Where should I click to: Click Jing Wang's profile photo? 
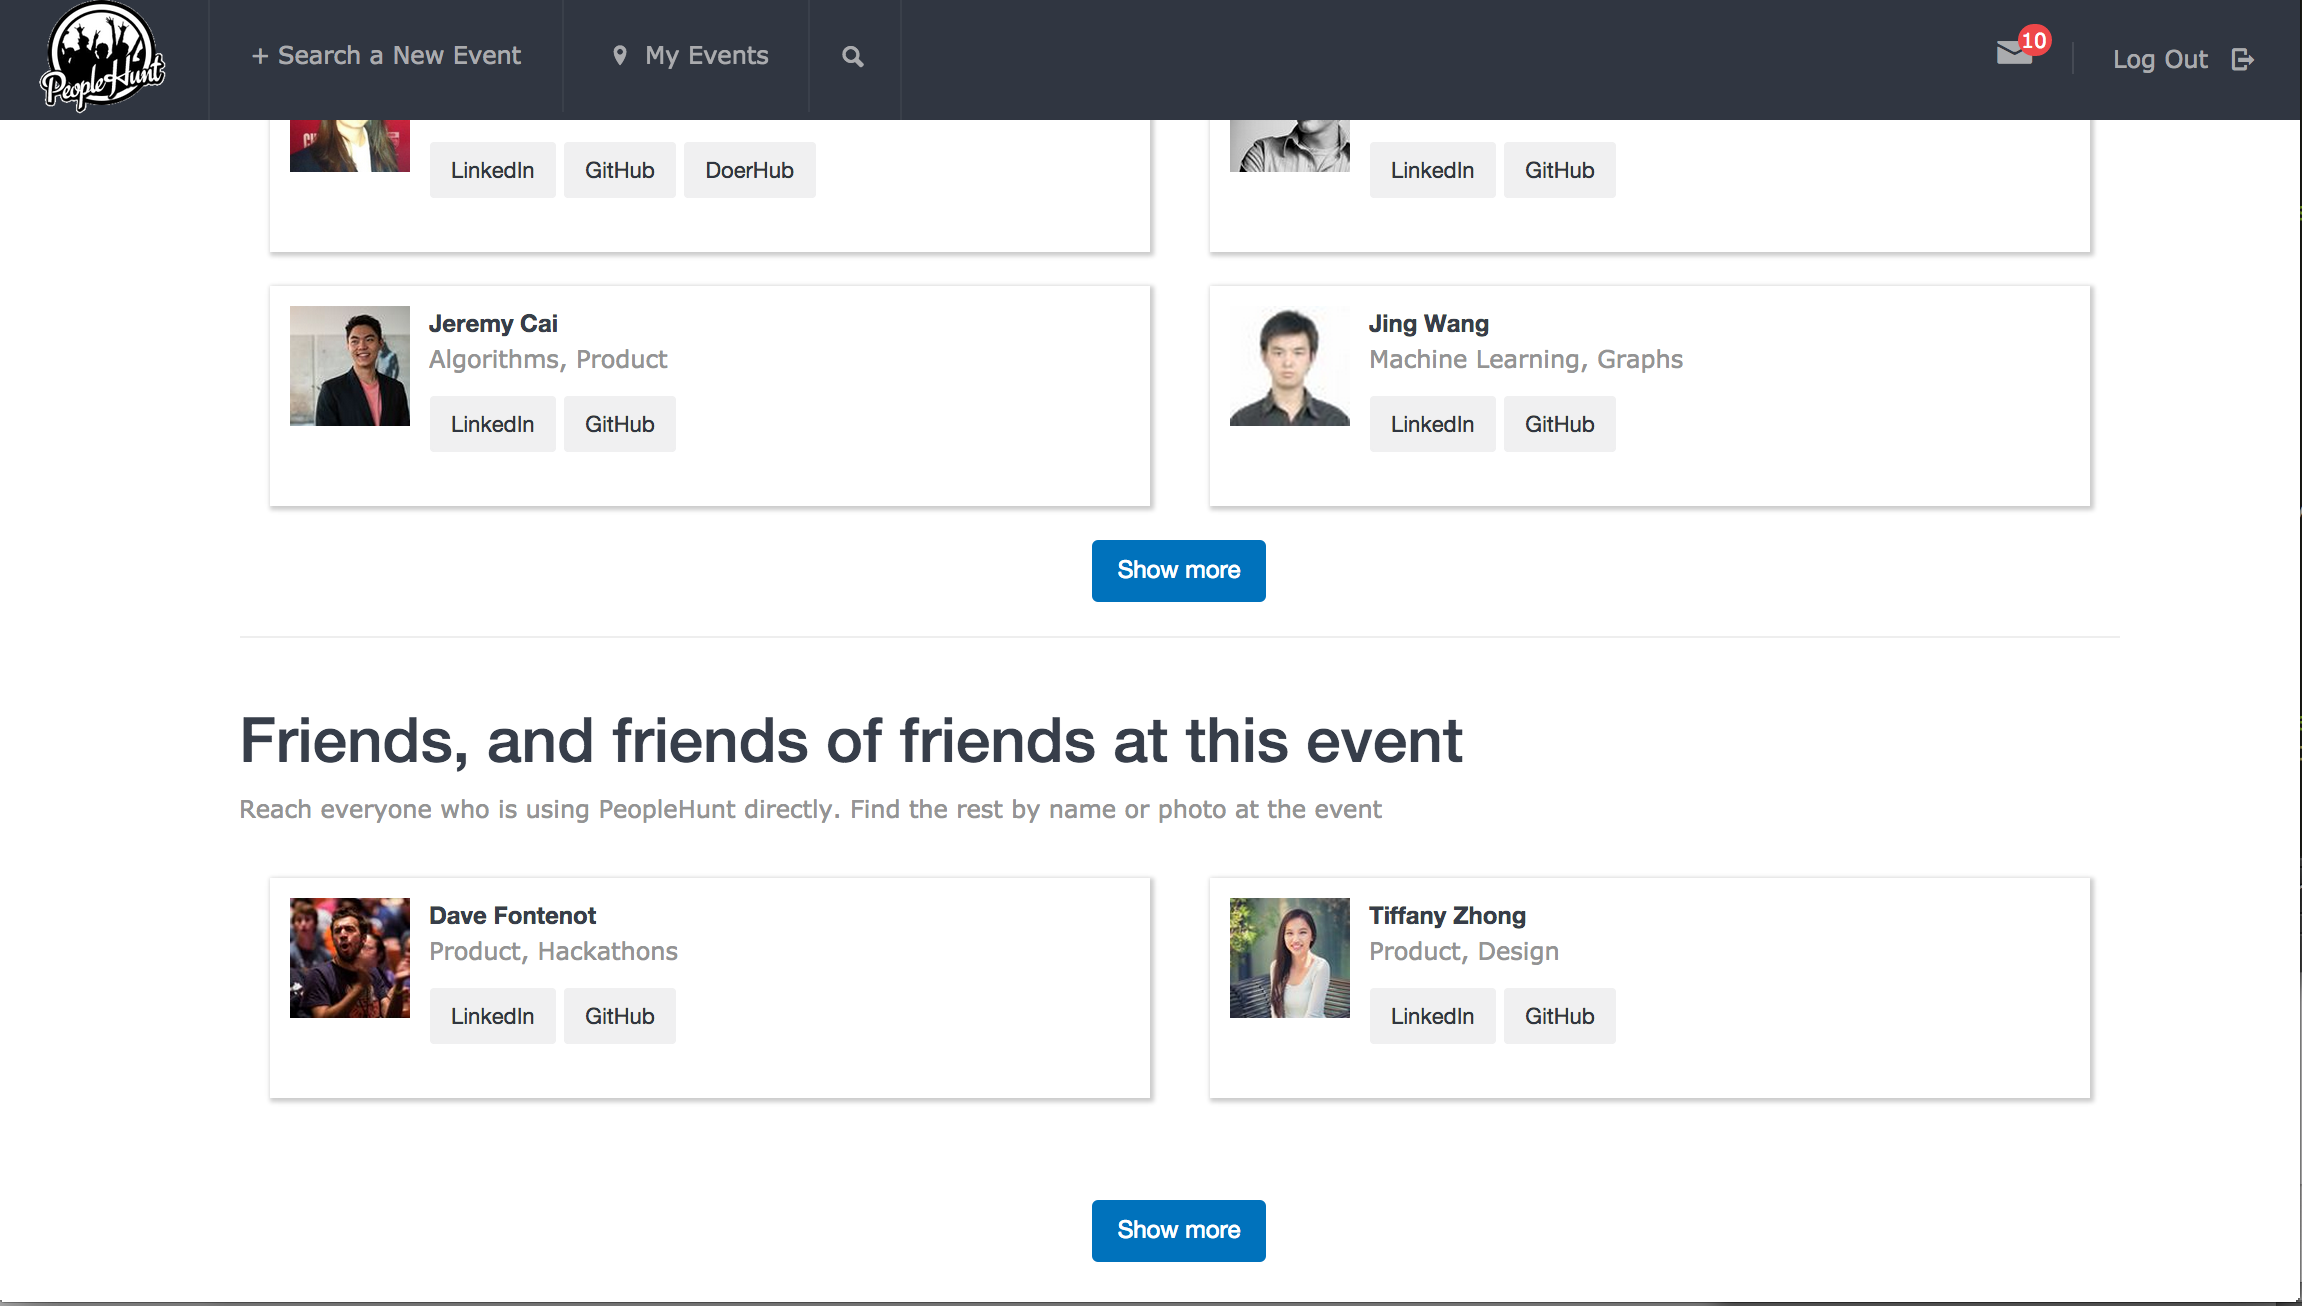(1290, 366)
